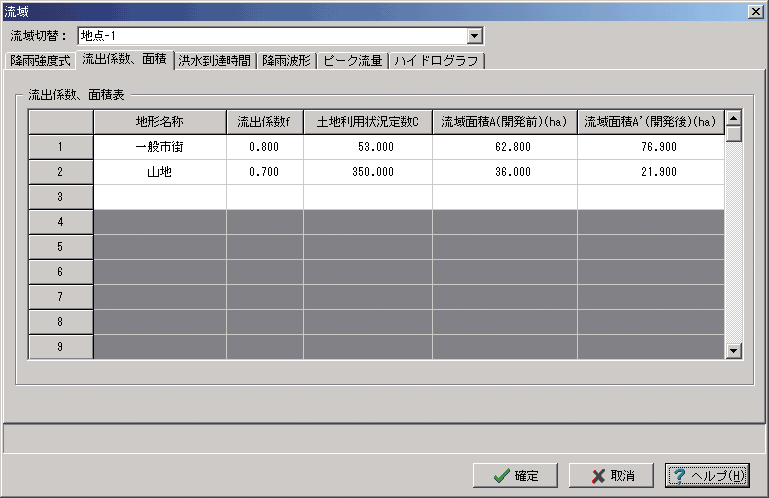
Task: Click the 53.000 land use constant cell
Action: point(368,147)
